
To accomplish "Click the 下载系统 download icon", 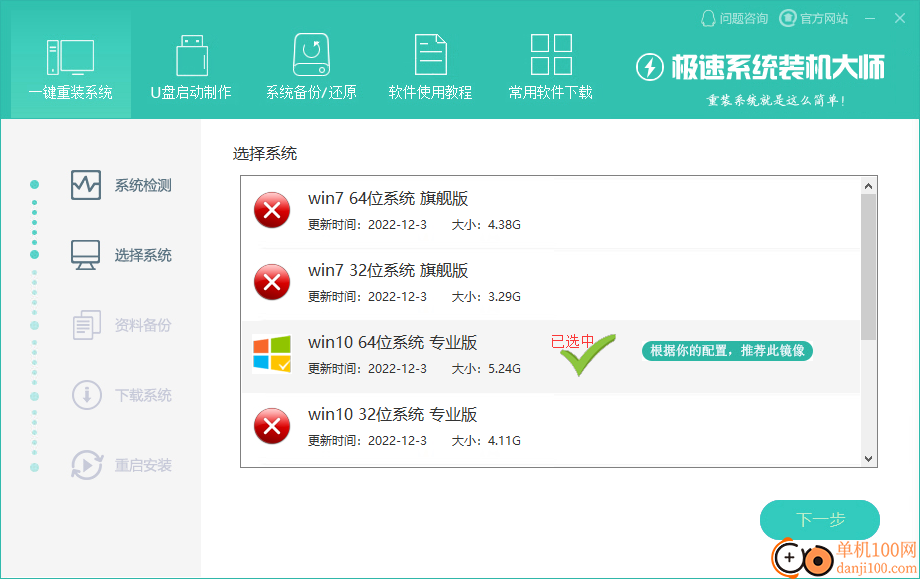I will [87, 395].
